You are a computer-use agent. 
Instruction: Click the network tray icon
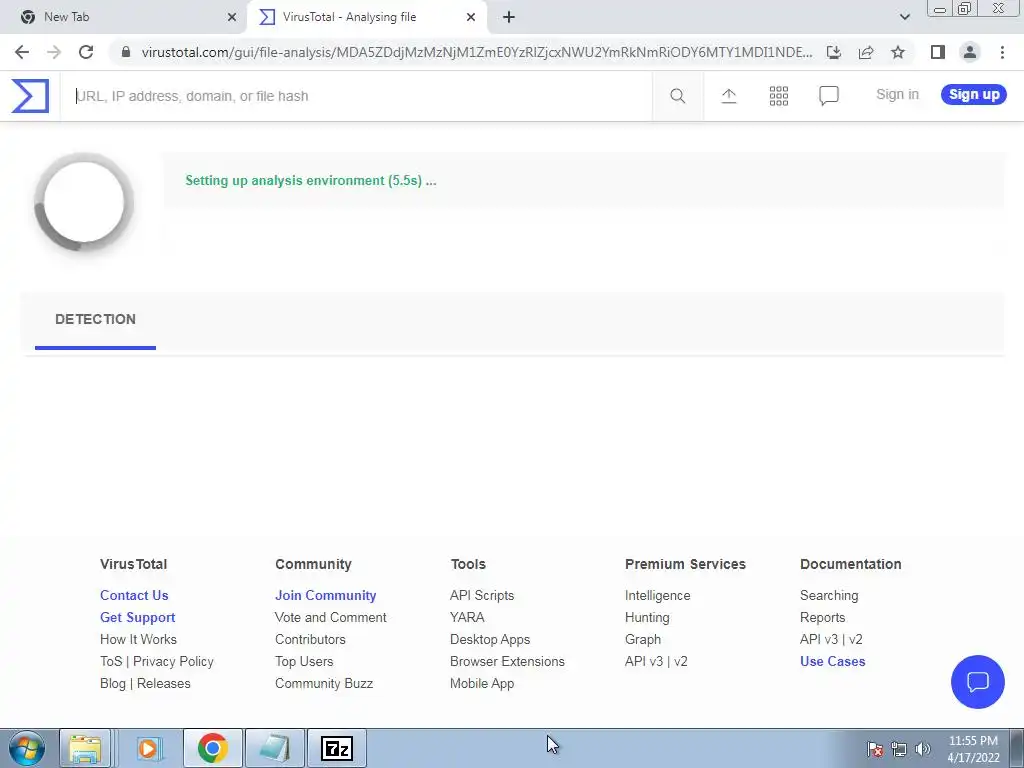point(899,748)
